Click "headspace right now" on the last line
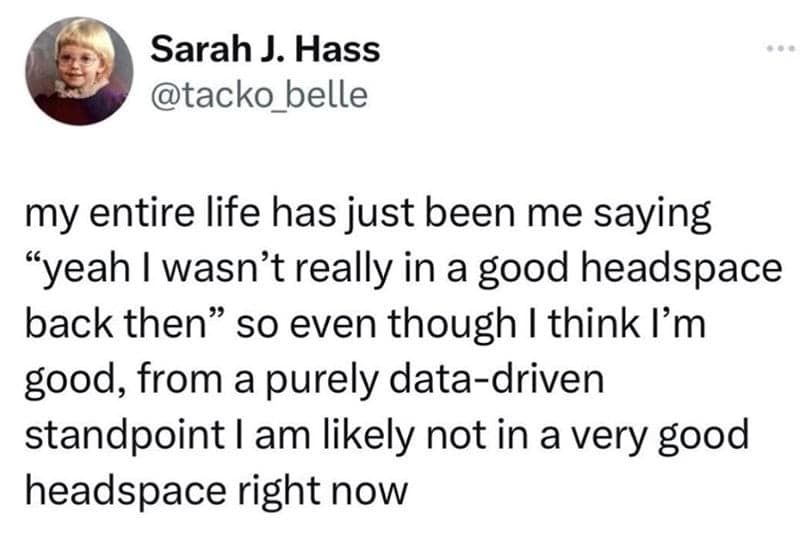This screenshot has height=541, width=800. pyautogui.click(x=213, y=491)
